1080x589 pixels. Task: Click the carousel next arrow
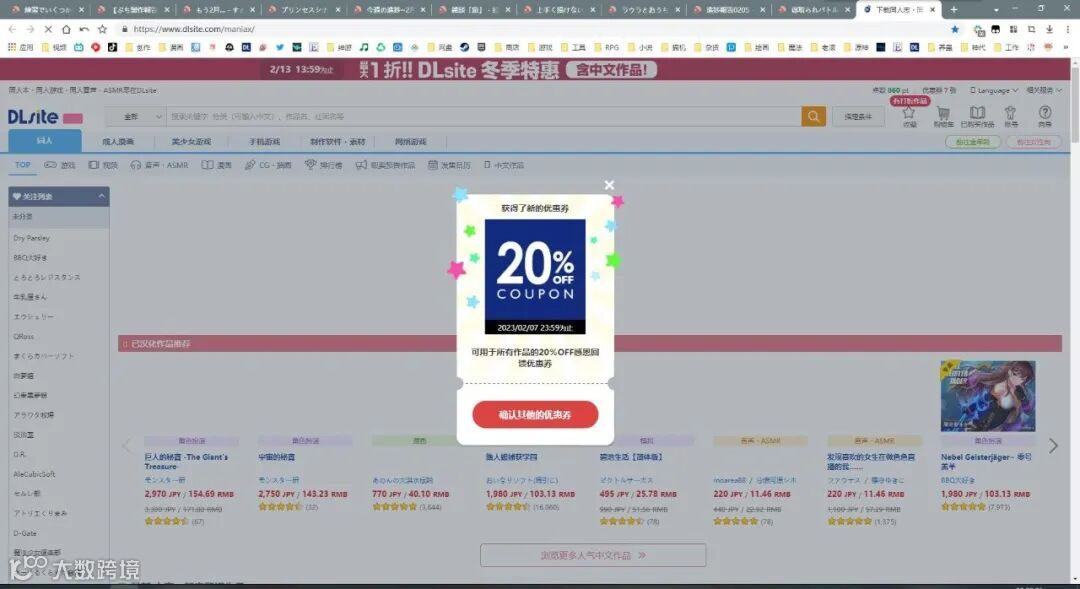click(1053, 446)
